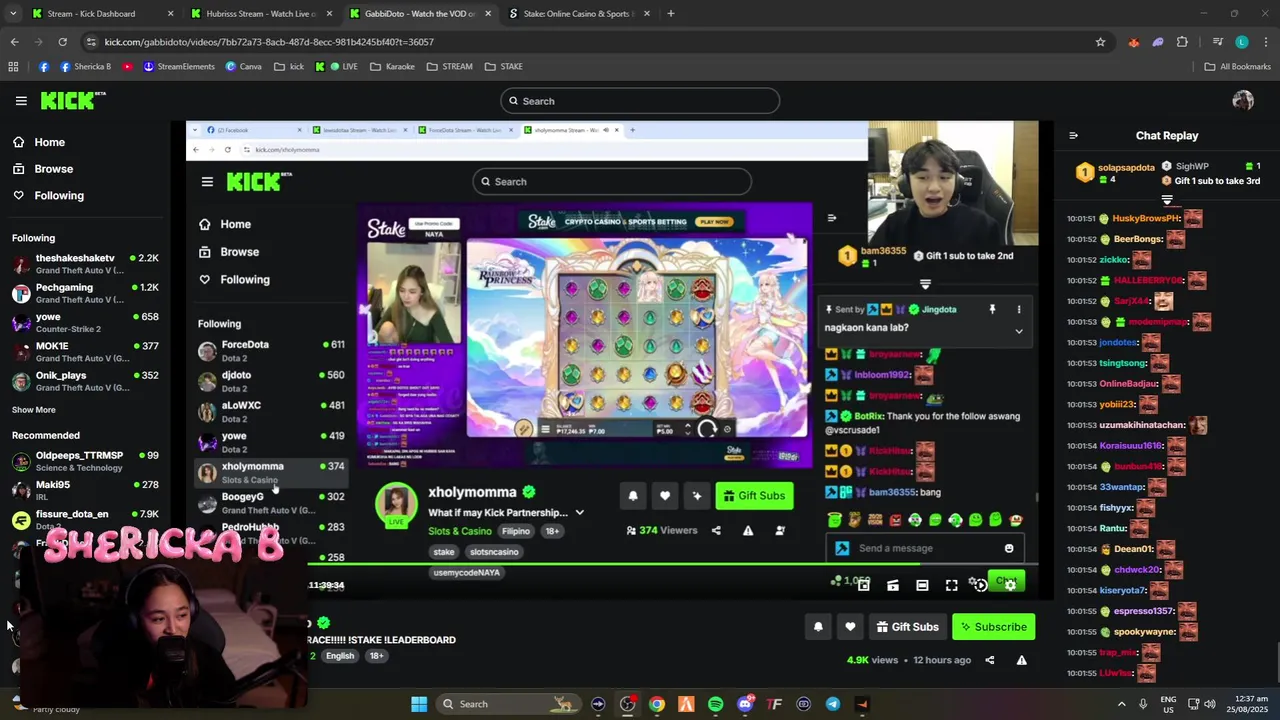Click notification bell below the video
The image size is (1280, 720).
(818, 627)
